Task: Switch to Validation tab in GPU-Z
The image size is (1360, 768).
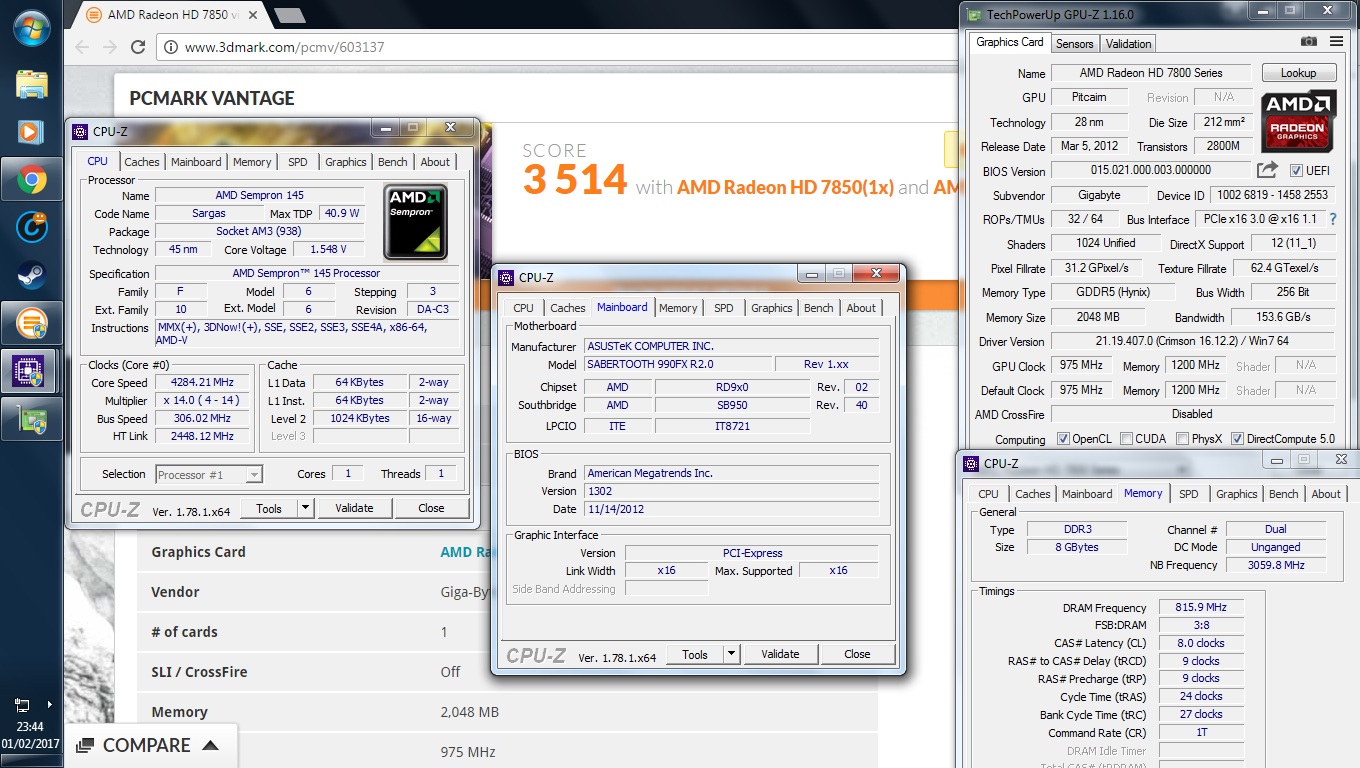Action: coord(1129,43)
